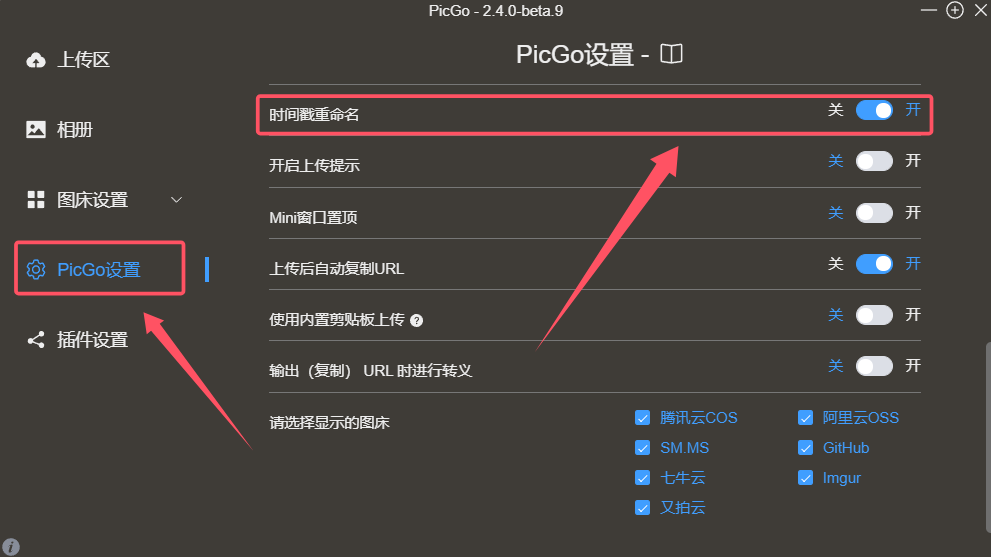This screenshot has height=557, width=991.
Task: Turn off 上传后自动复制URL switch
Action: coord(874,264)
